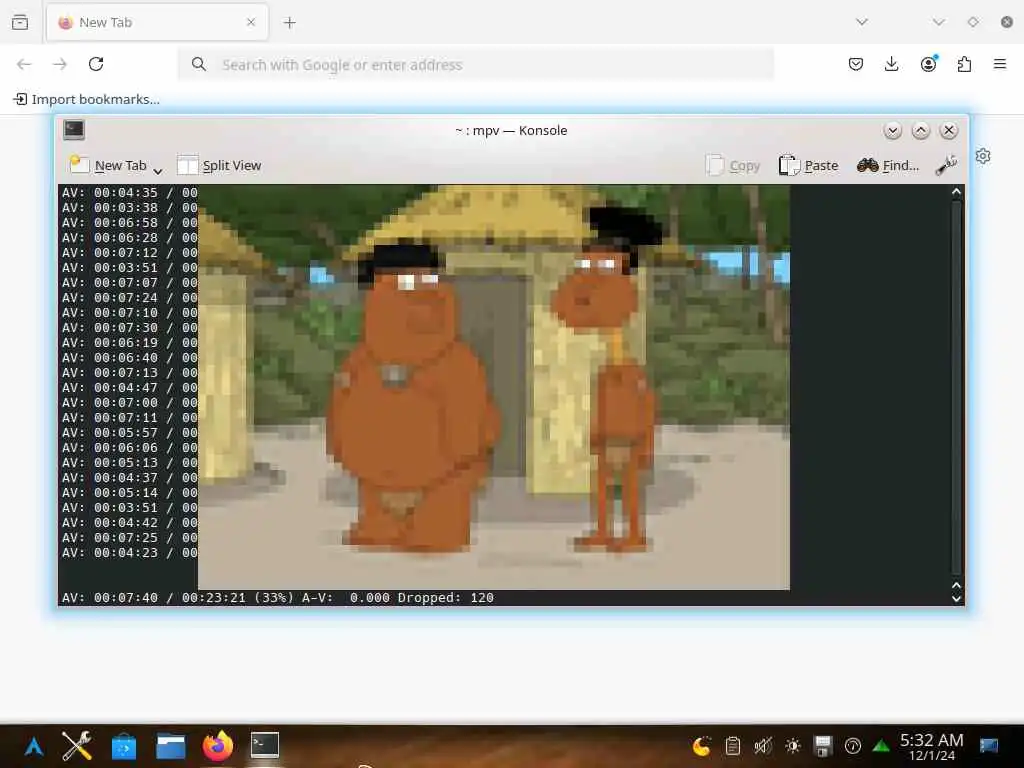The width and height of the screenshot is (1024, 768).
Task: Click the line AV: 00:07:12
Action: pyautogui.click(x=129, y=252)
